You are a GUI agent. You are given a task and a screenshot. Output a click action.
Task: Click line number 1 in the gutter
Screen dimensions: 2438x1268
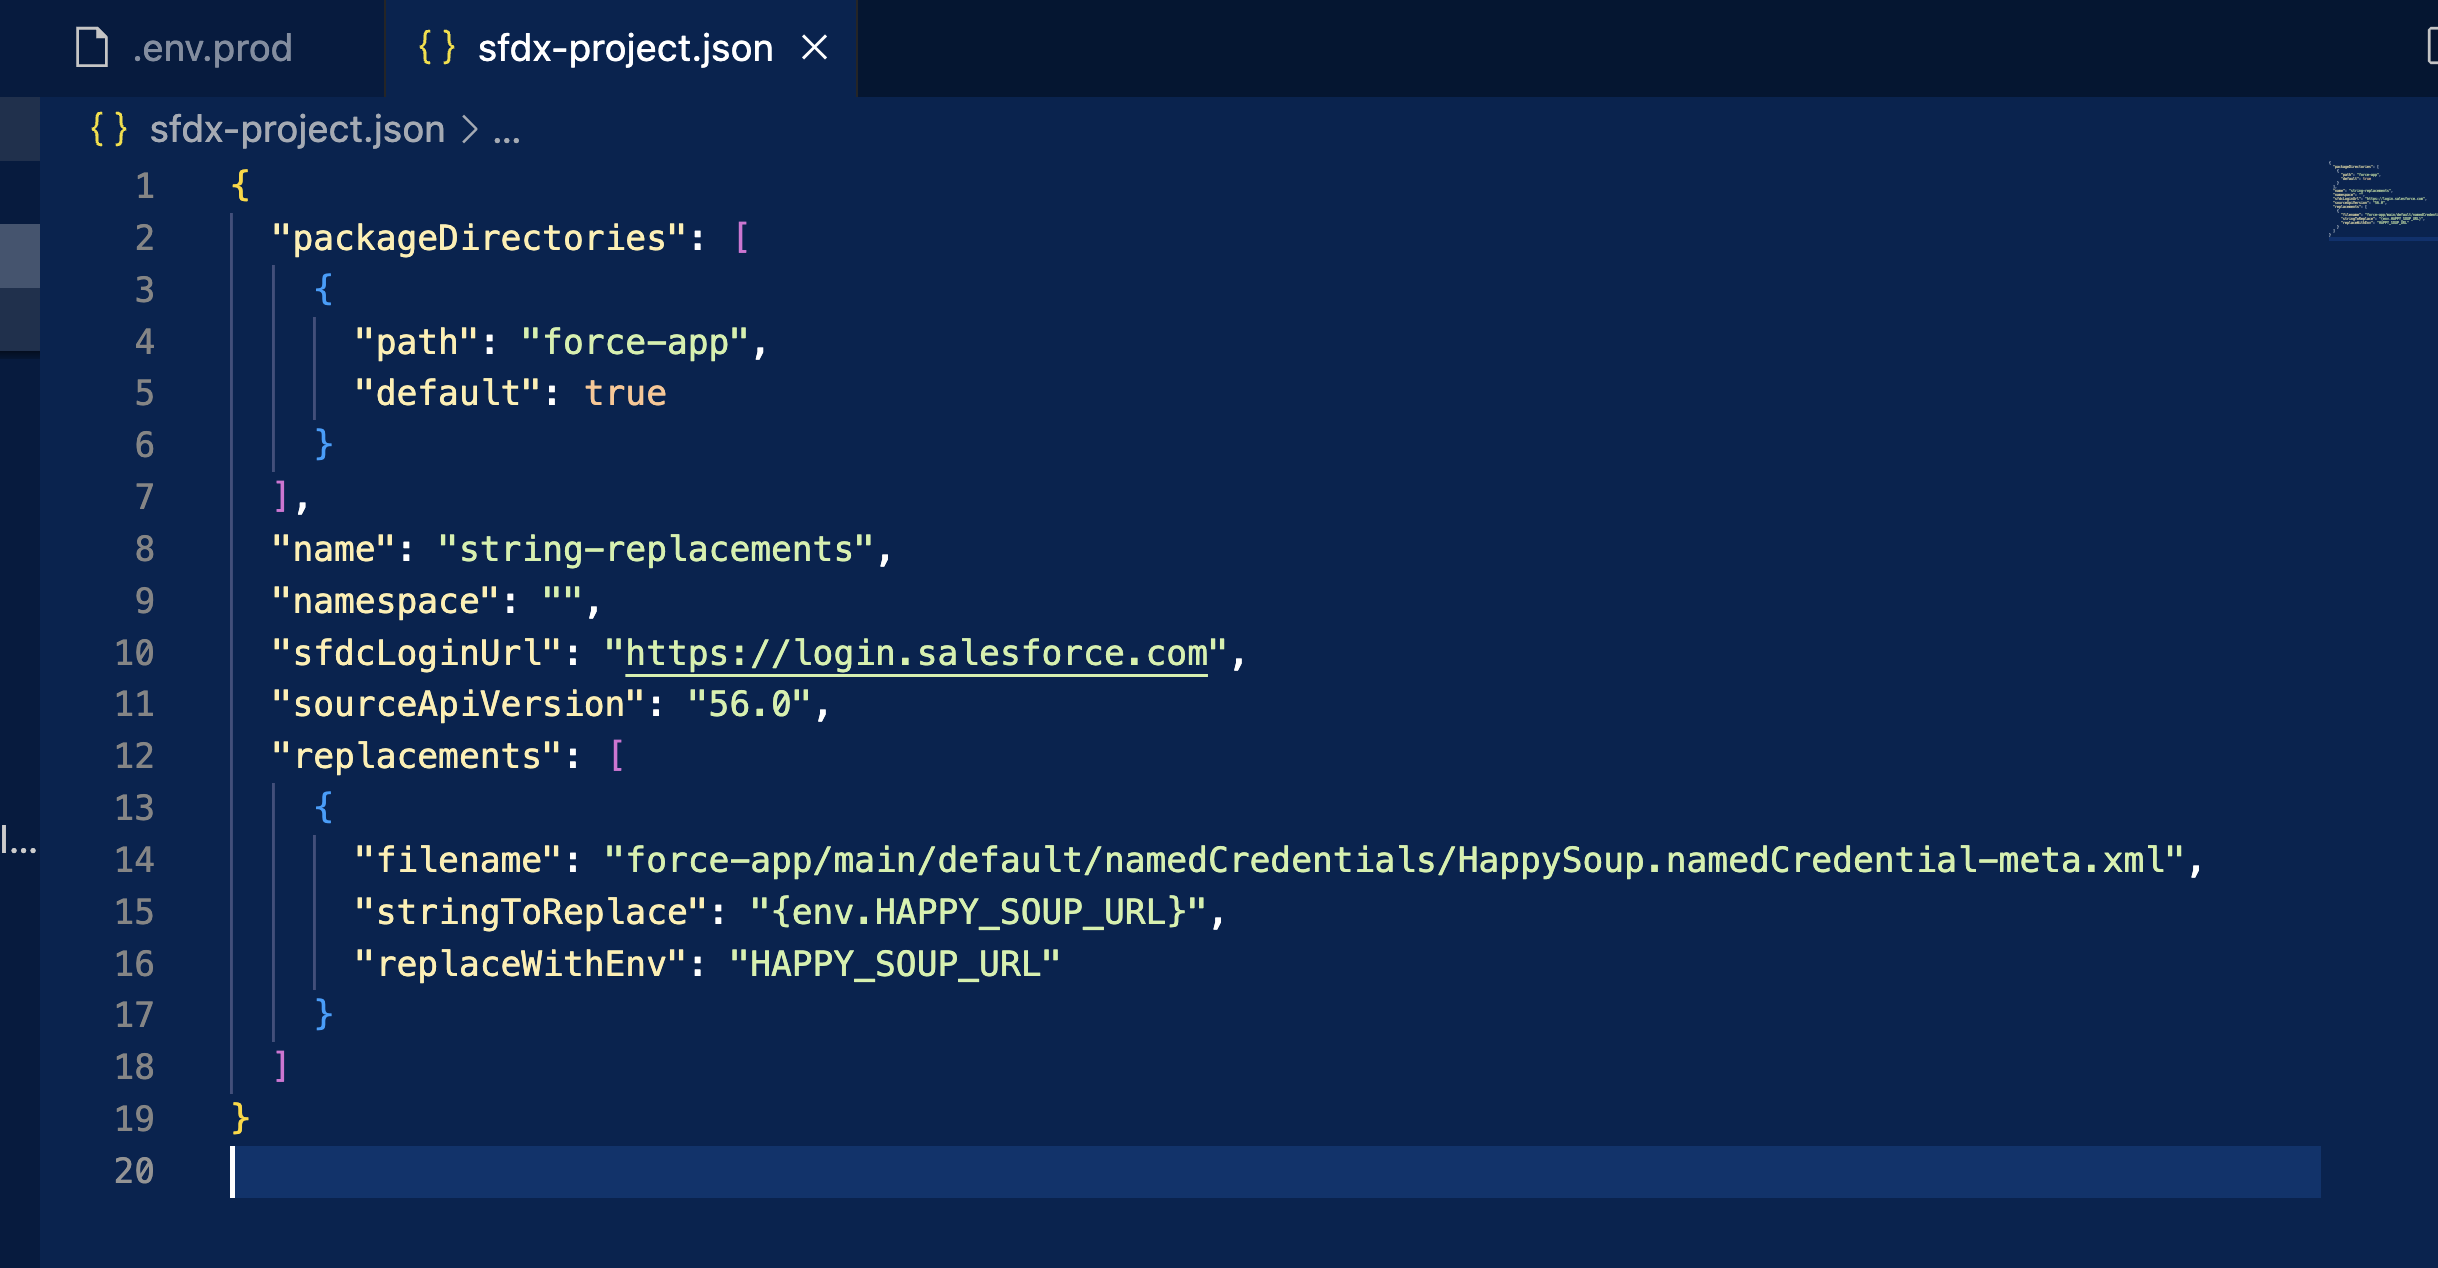coord(145,186)
